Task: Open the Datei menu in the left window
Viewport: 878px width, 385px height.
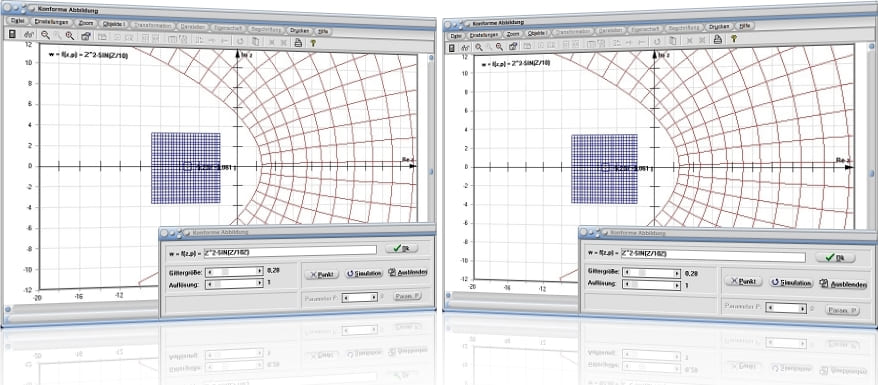Action: pos(17,21)
